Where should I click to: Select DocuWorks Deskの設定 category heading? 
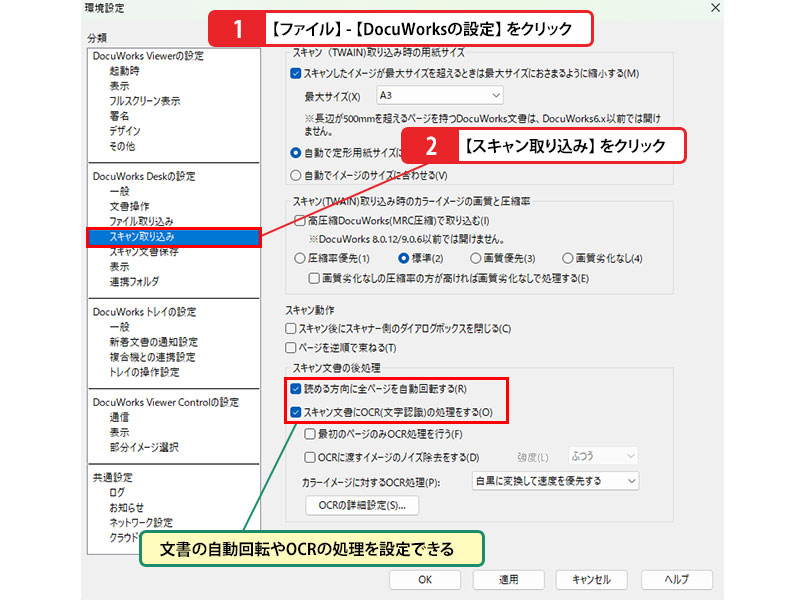coord(144,177)
